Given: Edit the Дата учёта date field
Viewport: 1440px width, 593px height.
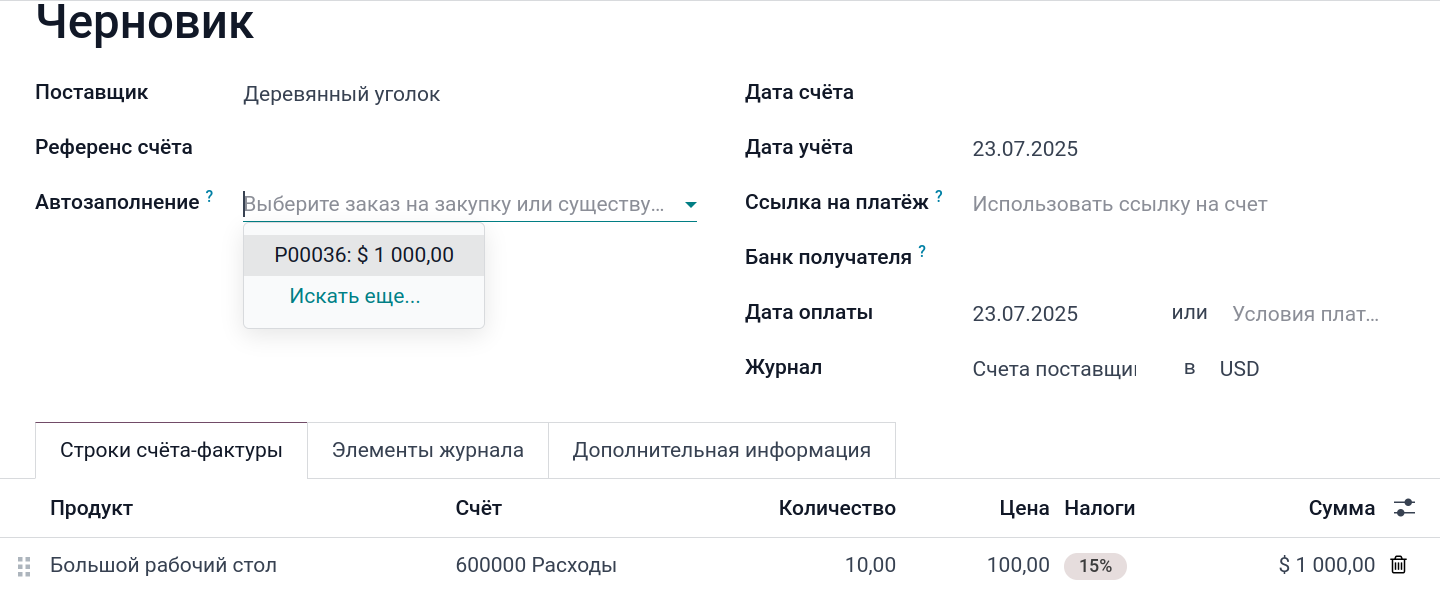Looking at the screenshot, I should point(1025,150).
